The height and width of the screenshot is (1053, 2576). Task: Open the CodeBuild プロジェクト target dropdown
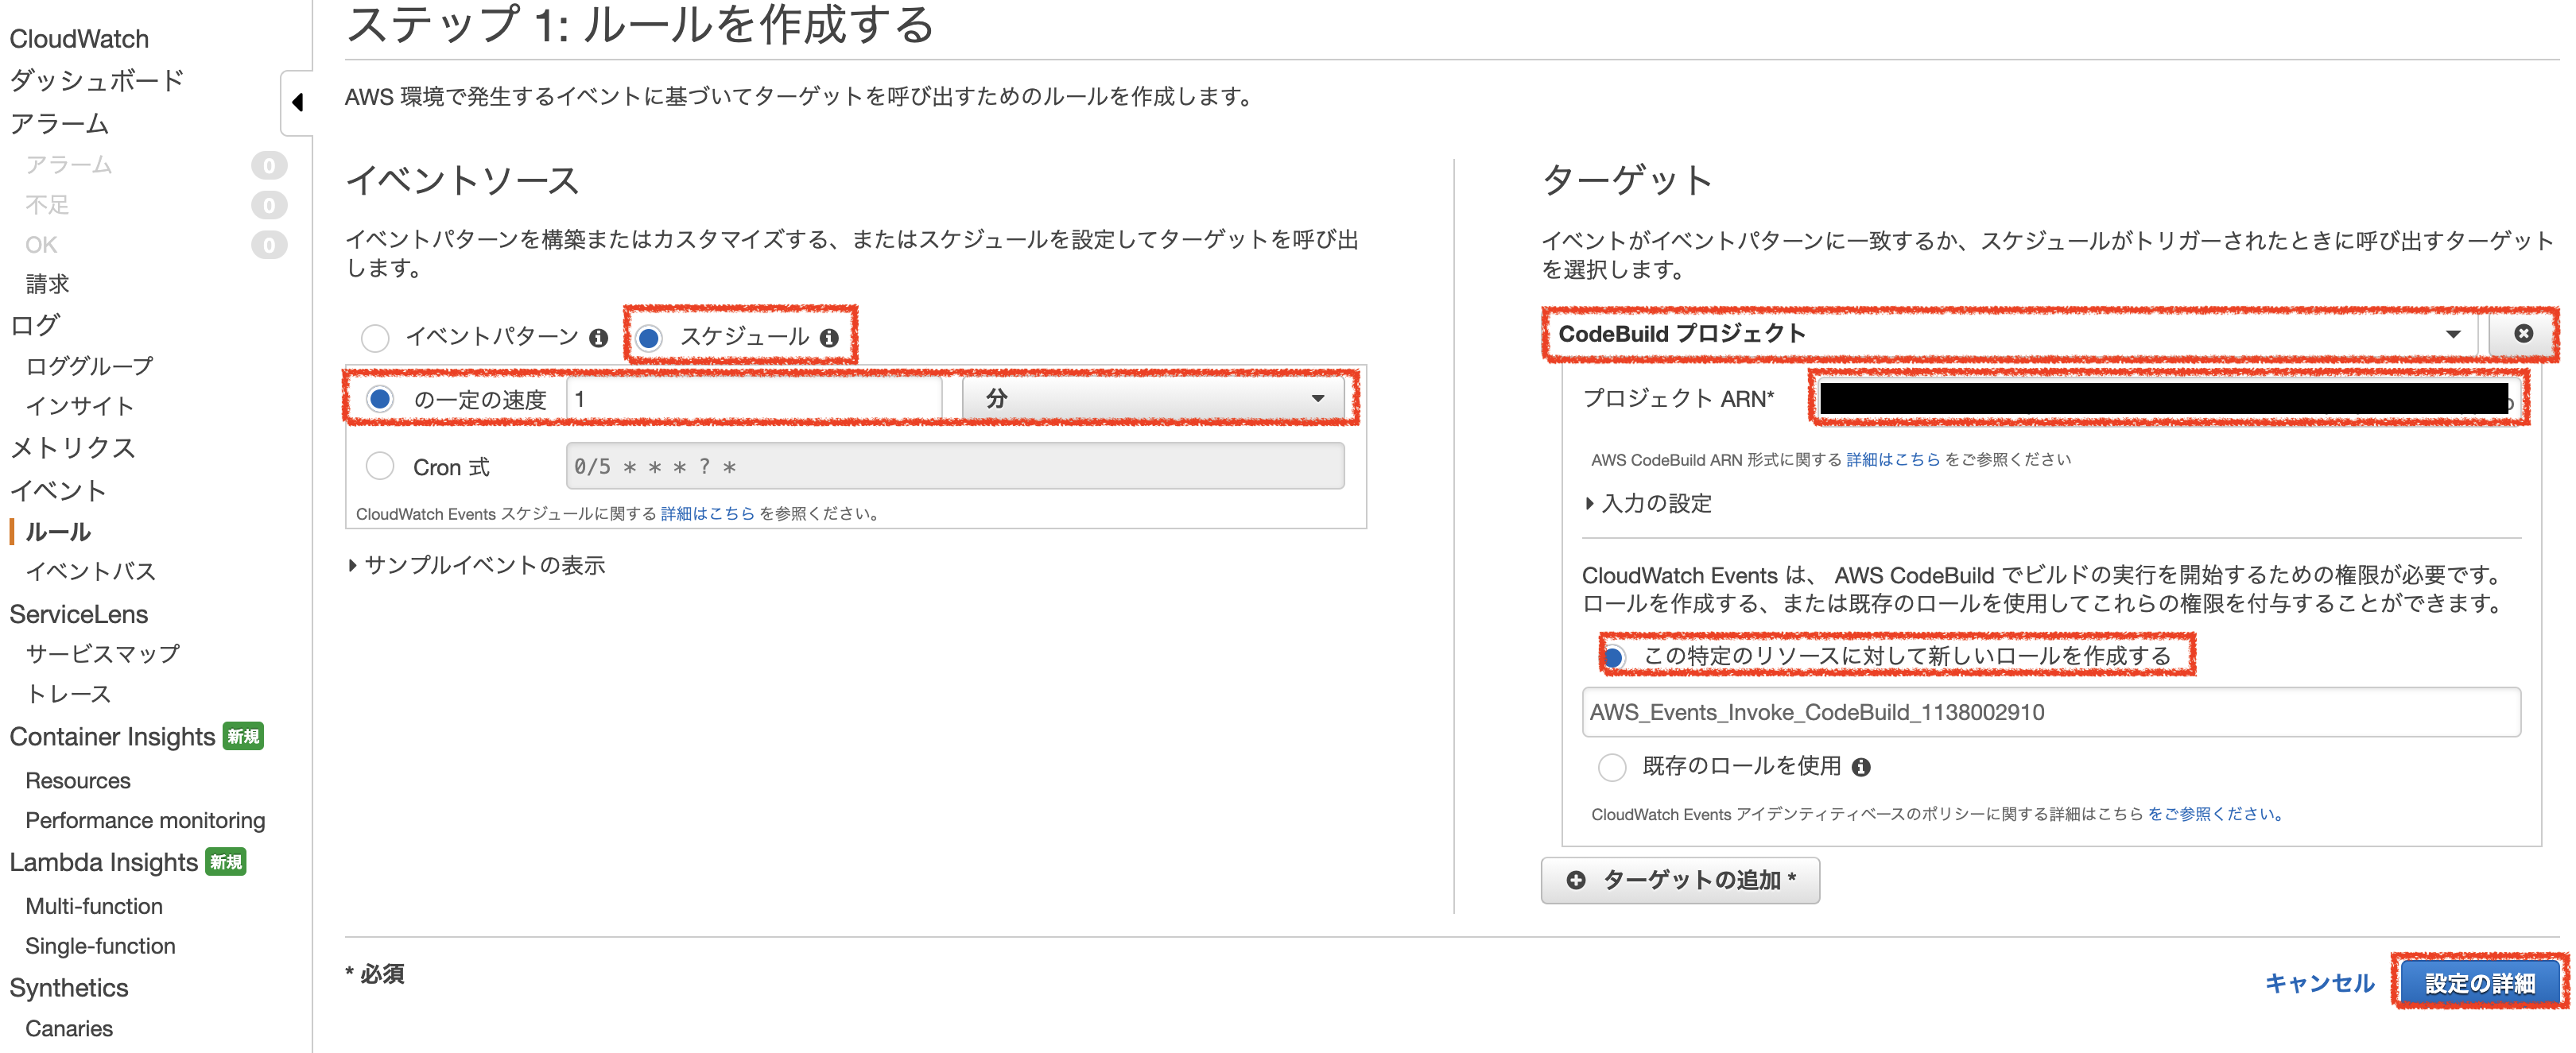click(x=2012, y=333)
